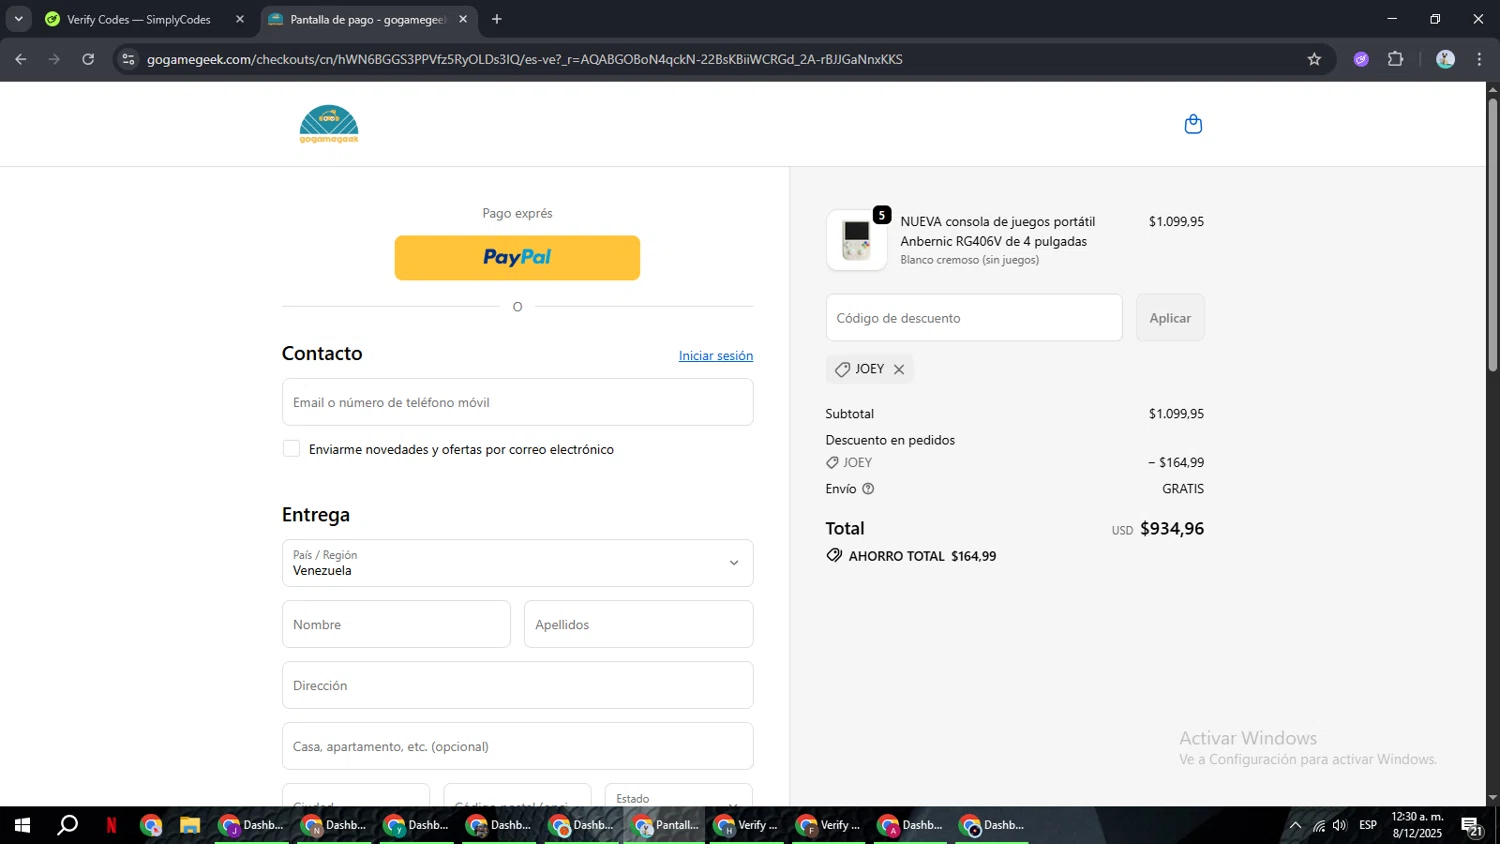
Task: Open the tab search dropdown arrow
Action: [18, 19]
